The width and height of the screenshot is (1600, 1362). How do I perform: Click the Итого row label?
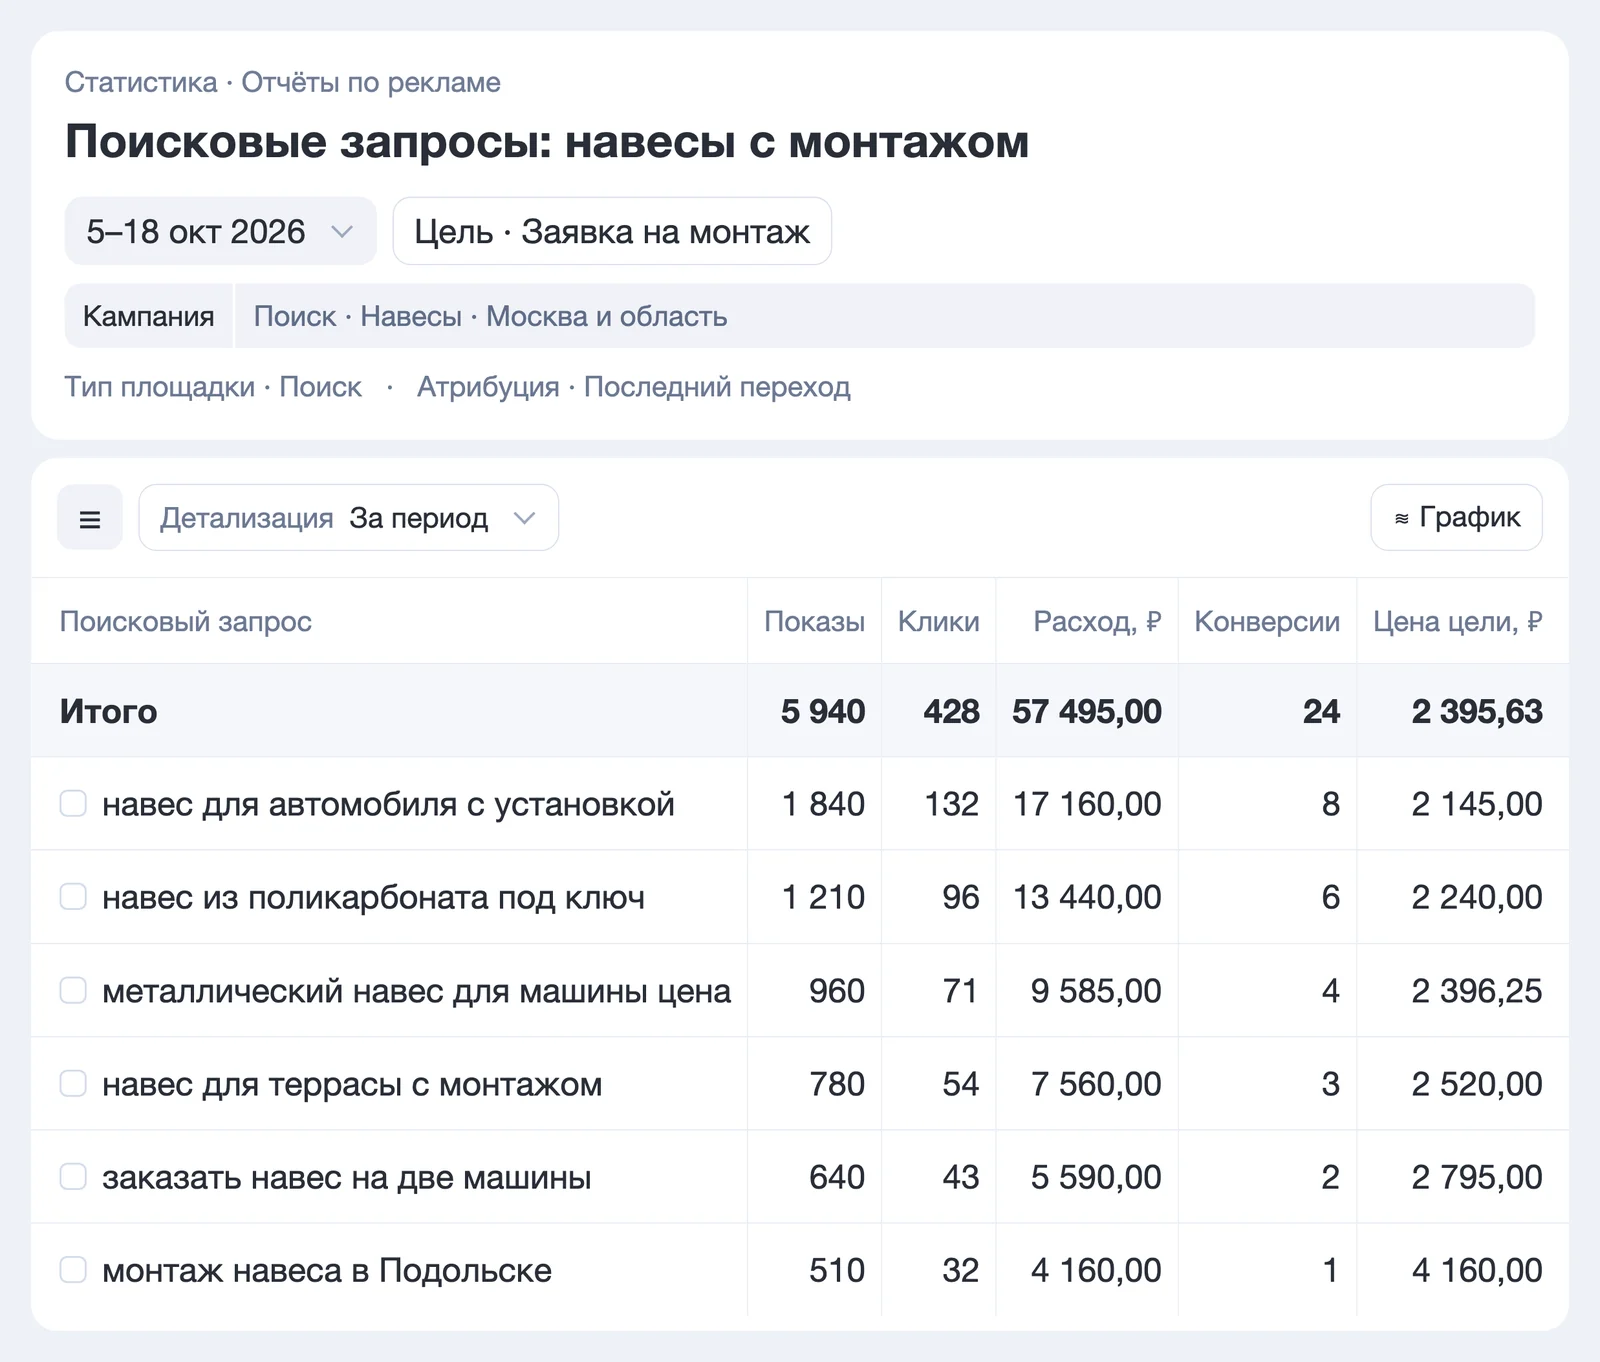pos(108,711)
